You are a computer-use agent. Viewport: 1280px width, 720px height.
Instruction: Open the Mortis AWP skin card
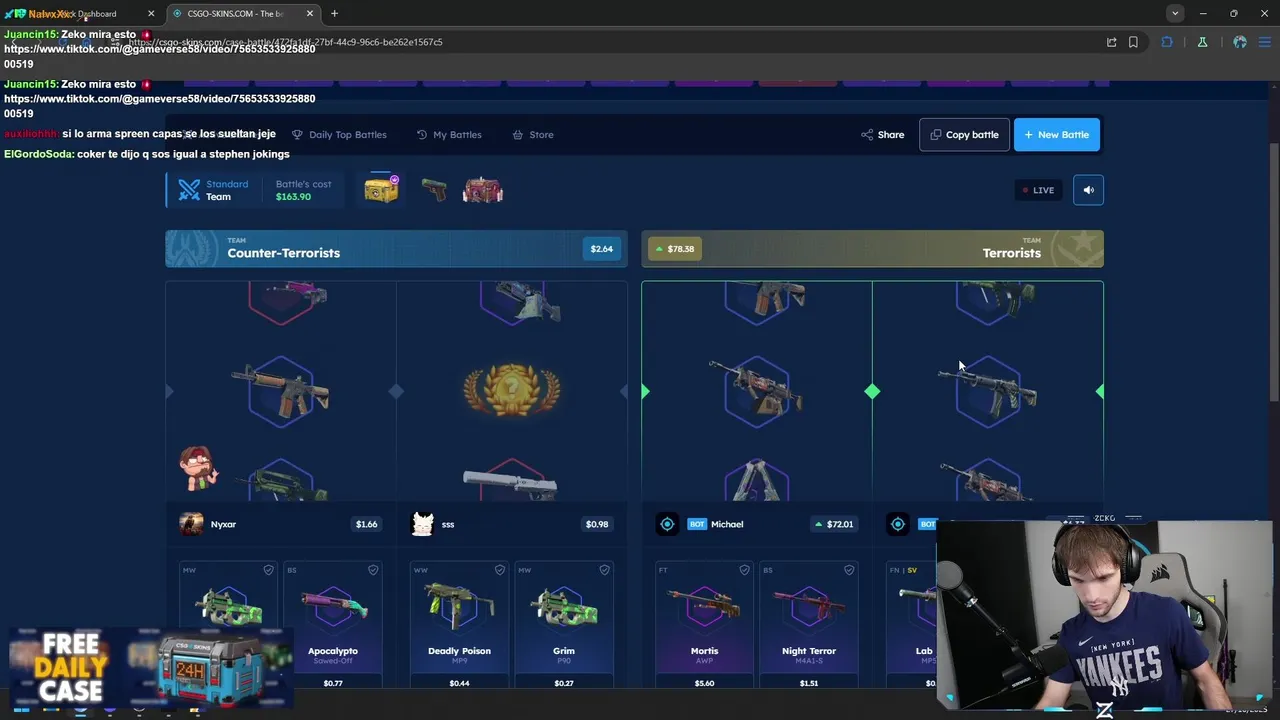pos(704,625)
